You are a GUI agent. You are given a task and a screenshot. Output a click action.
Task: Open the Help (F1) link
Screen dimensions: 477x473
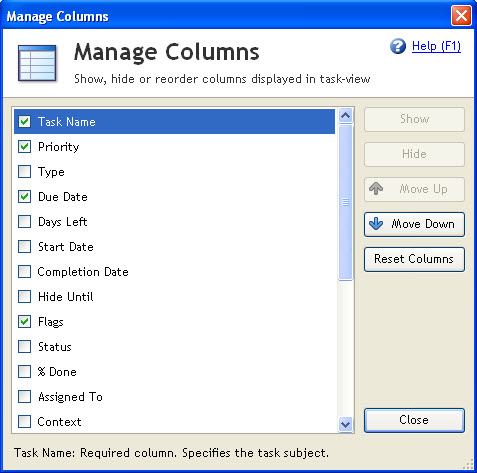(436, 46)
